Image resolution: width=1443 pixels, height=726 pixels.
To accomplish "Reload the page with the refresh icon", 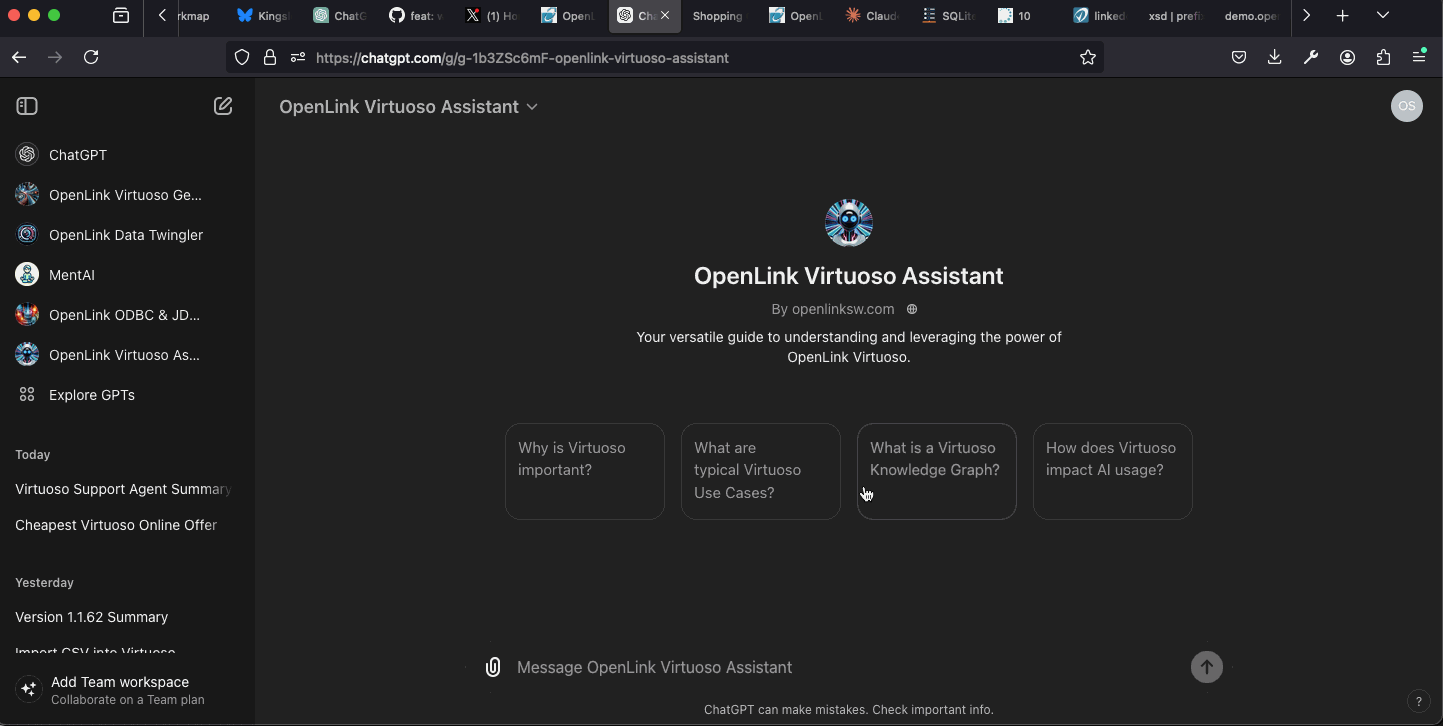I will click(x=91, y=58).
